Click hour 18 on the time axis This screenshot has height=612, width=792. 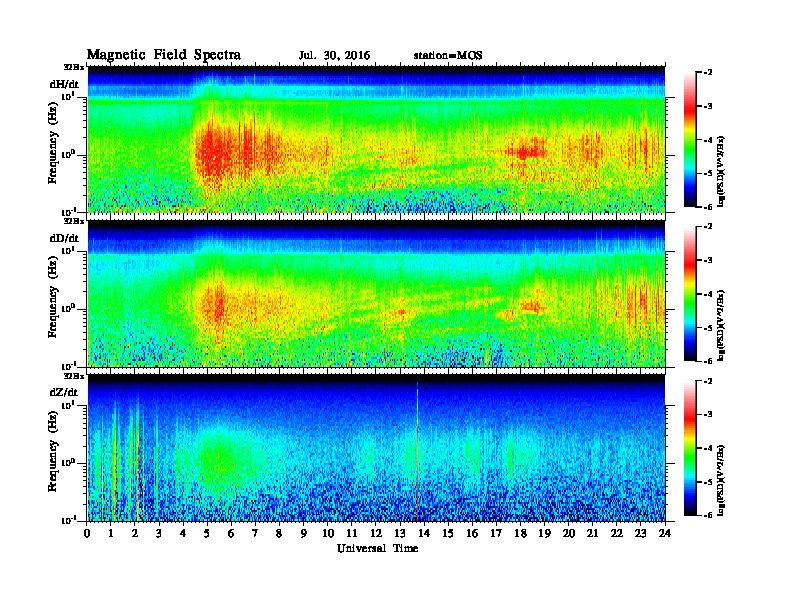(x=521, y=534)
